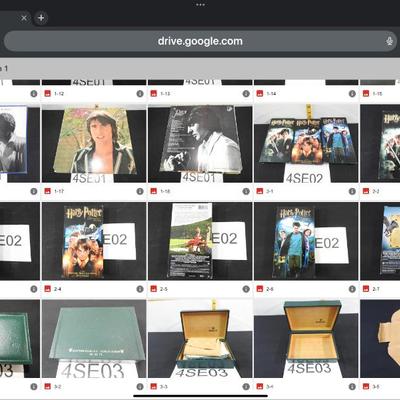Show info for file 1-17
Screen dimensions: 400x400
coord(140,191)
